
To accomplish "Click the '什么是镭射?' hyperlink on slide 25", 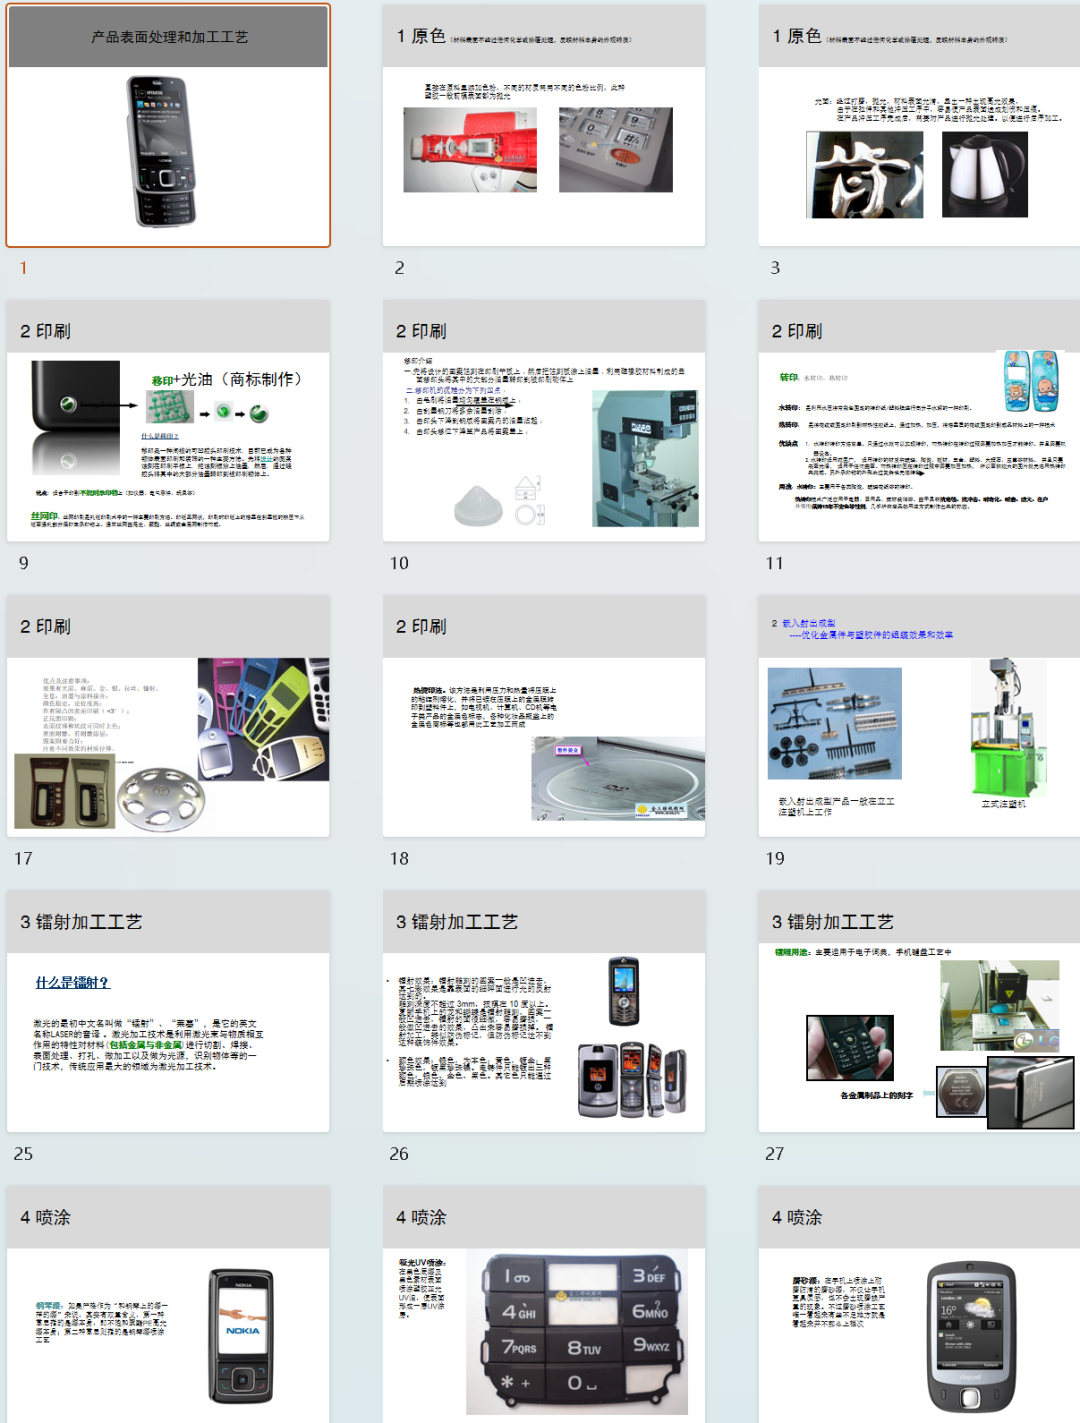I will pos(73,983).
